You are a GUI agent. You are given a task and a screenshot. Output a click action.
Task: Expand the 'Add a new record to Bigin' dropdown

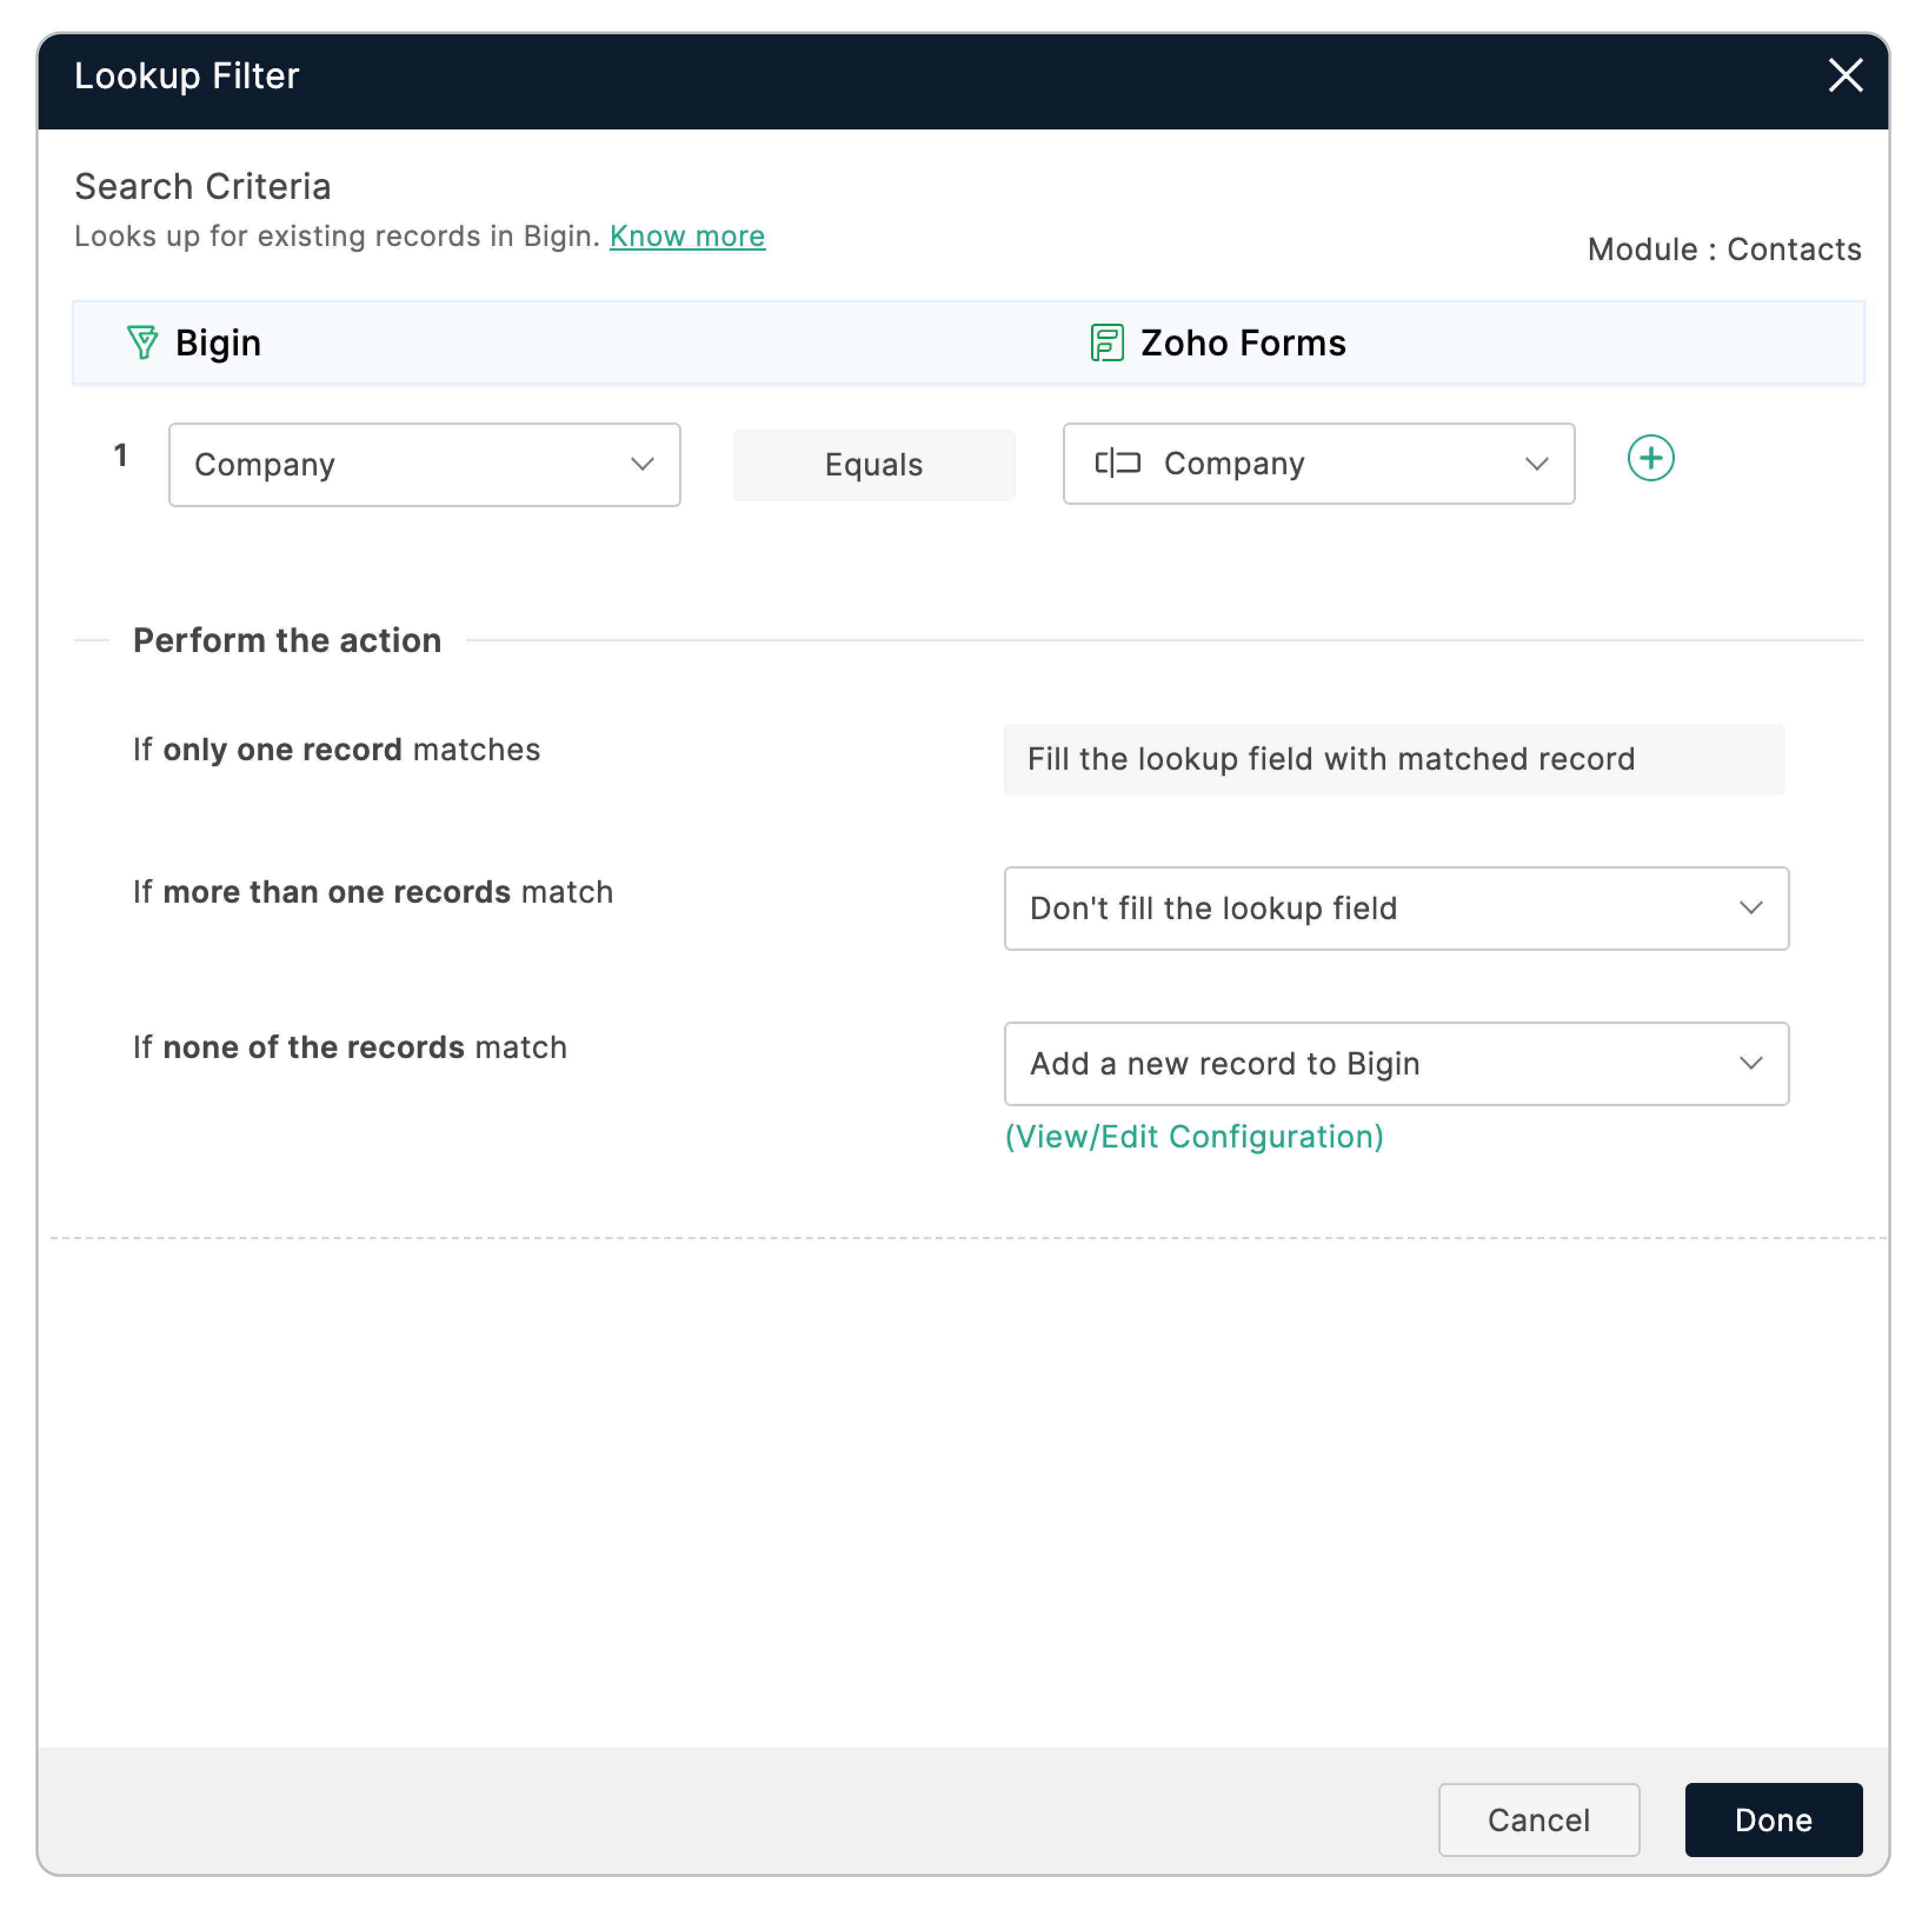pos(1395,1063)
